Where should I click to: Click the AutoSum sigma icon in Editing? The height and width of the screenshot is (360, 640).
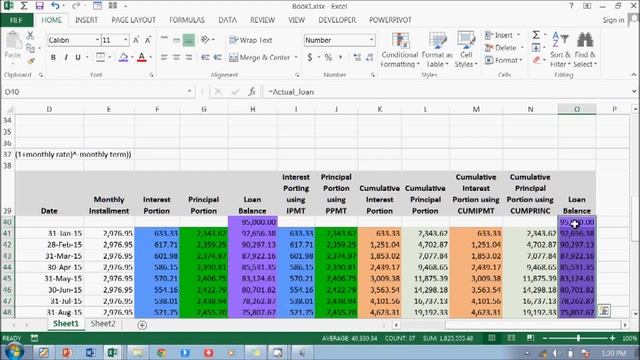pos(536,35)
